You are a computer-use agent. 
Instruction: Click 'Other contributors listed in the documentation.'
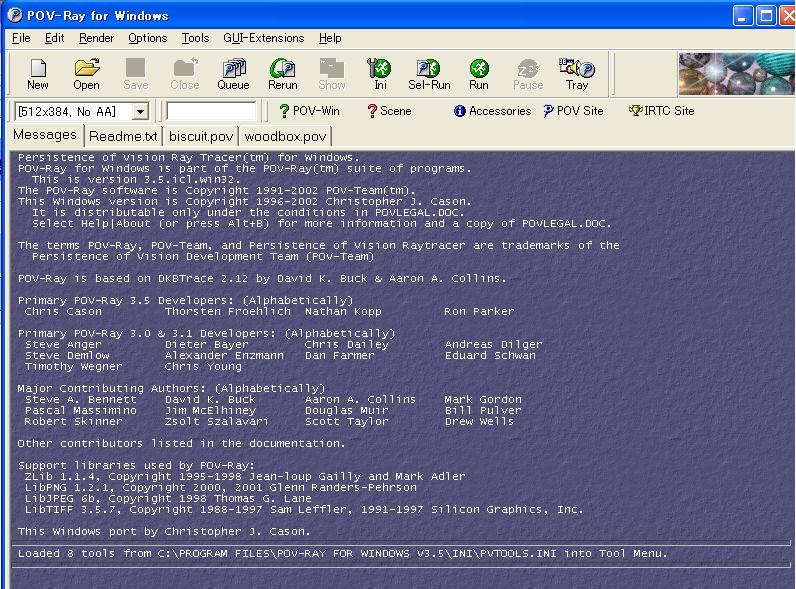(x=181, y=443)
